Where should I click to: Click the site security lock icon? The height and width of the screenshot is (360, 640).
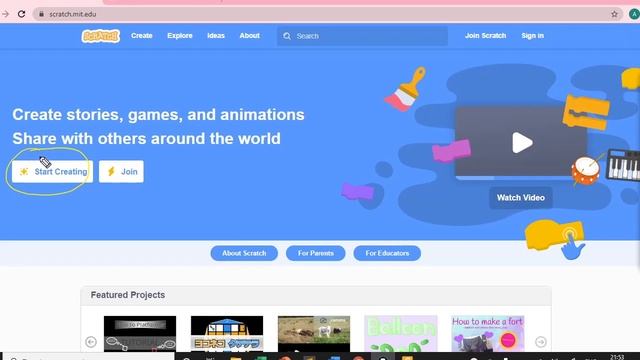pos(41,14)
